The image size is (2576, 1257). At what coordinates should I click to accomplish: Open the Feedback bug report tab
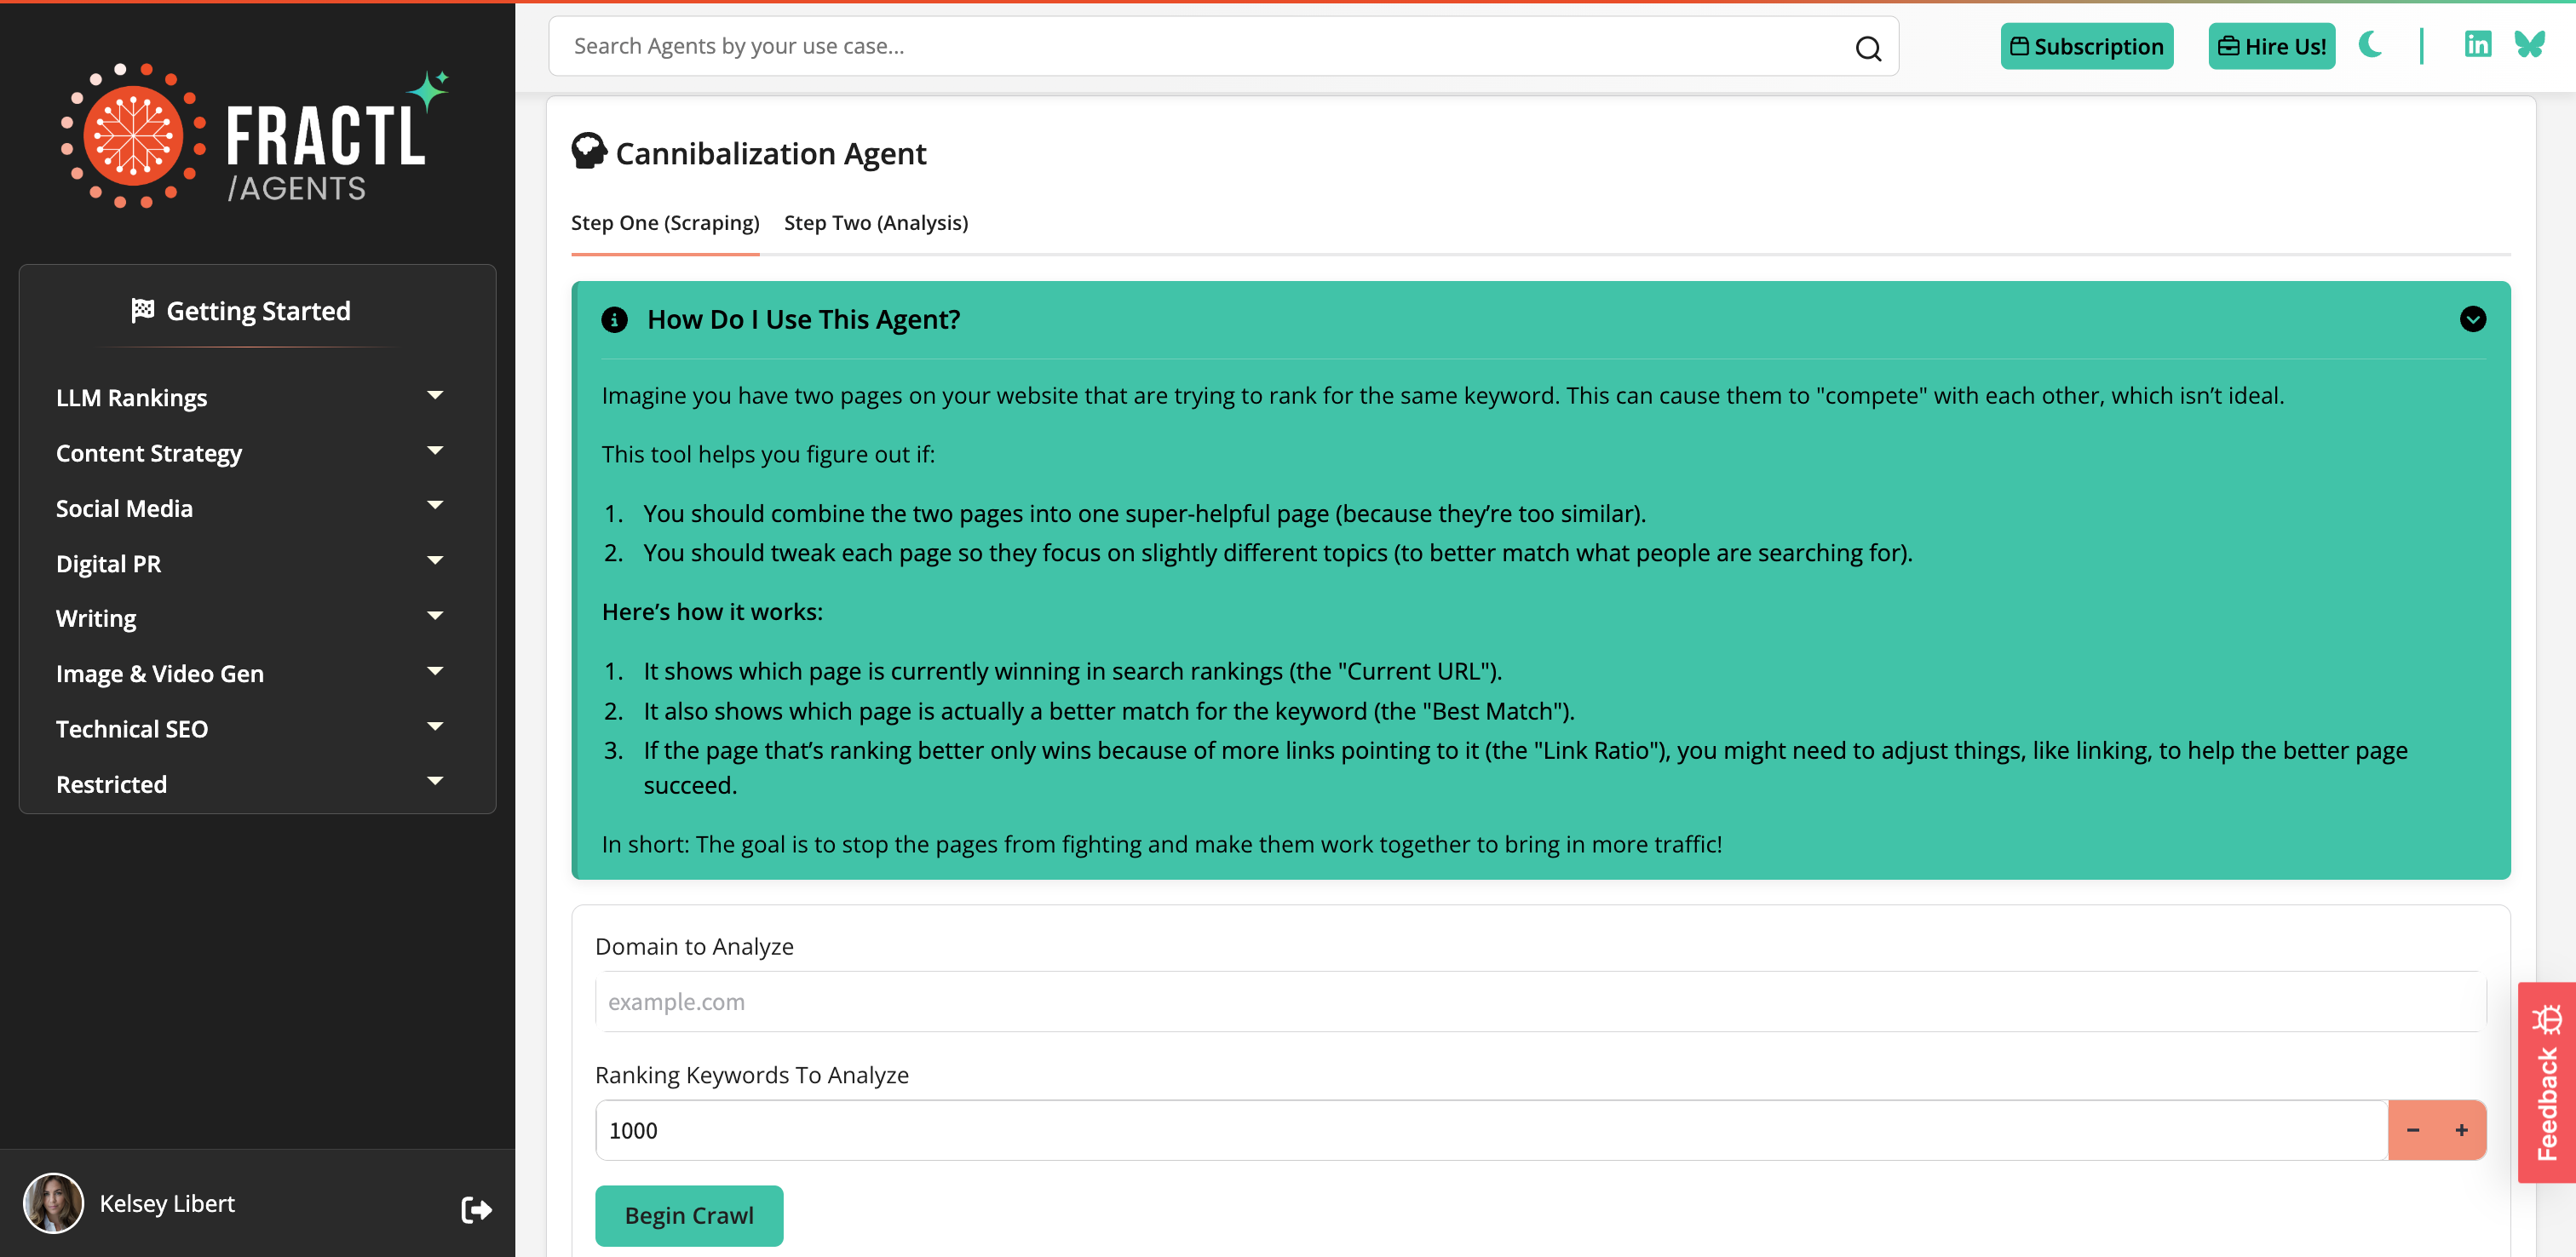coord(2545,1085)
